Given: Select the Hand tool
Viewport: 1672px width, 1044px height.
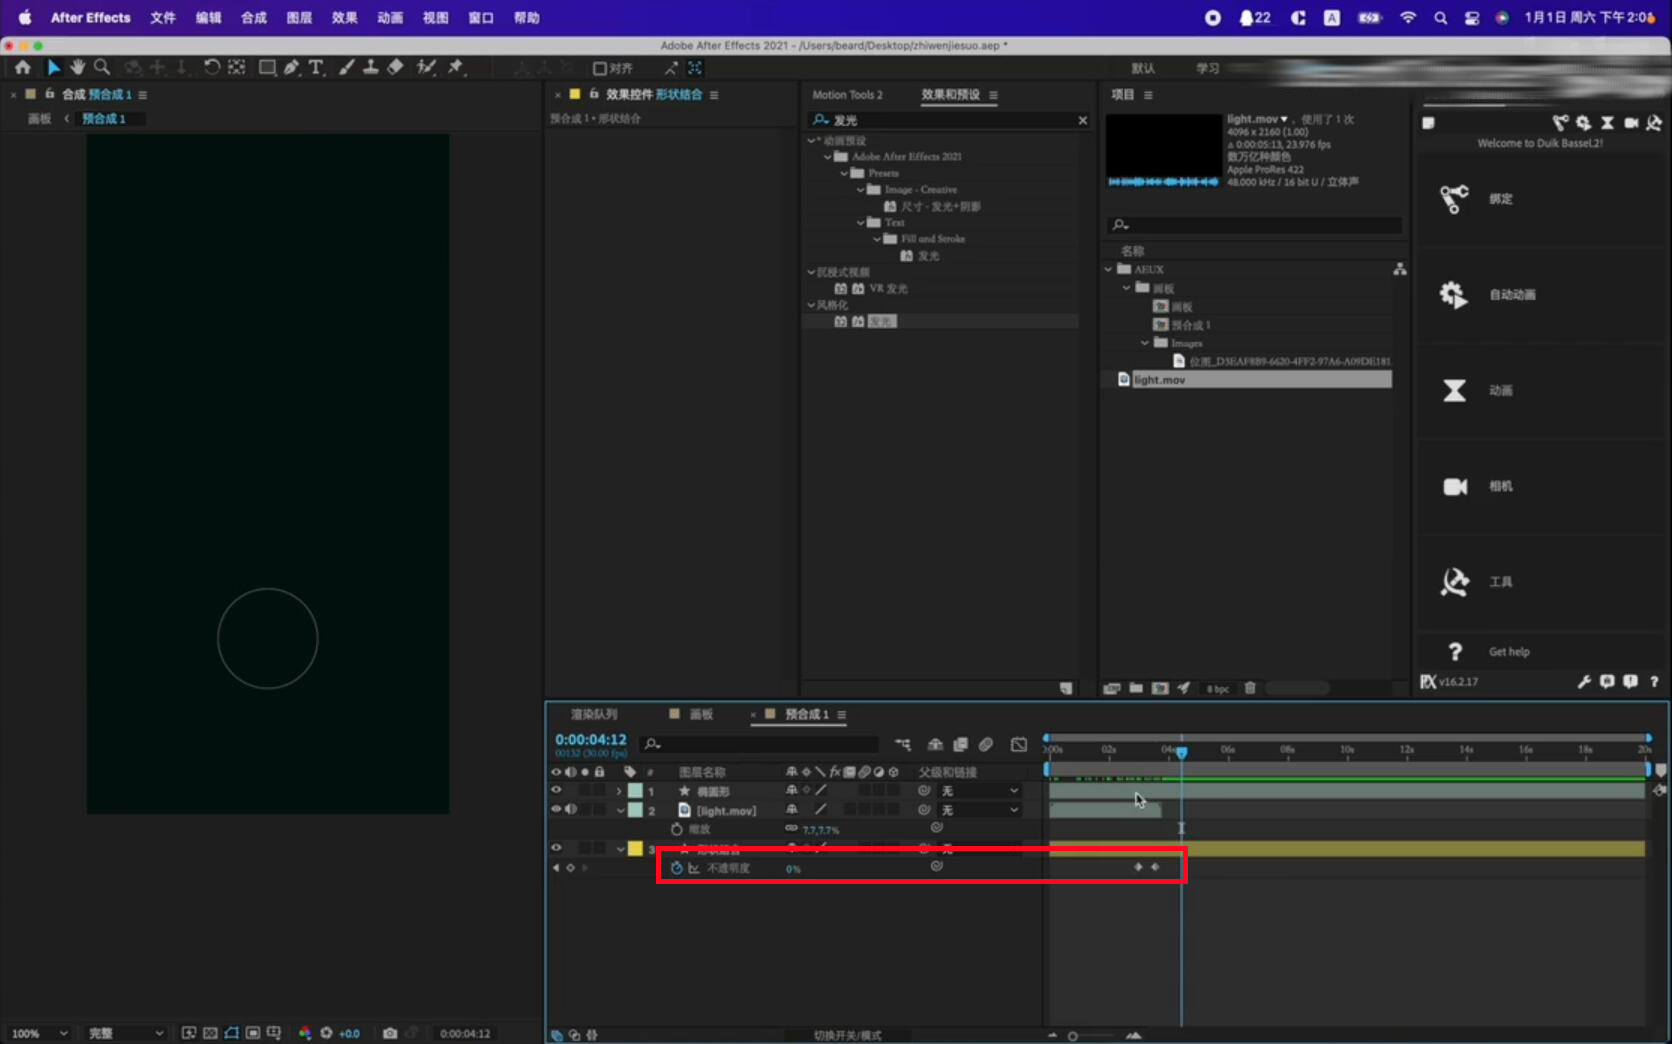Looking at the screenshot, I should (x=77, y=67).
